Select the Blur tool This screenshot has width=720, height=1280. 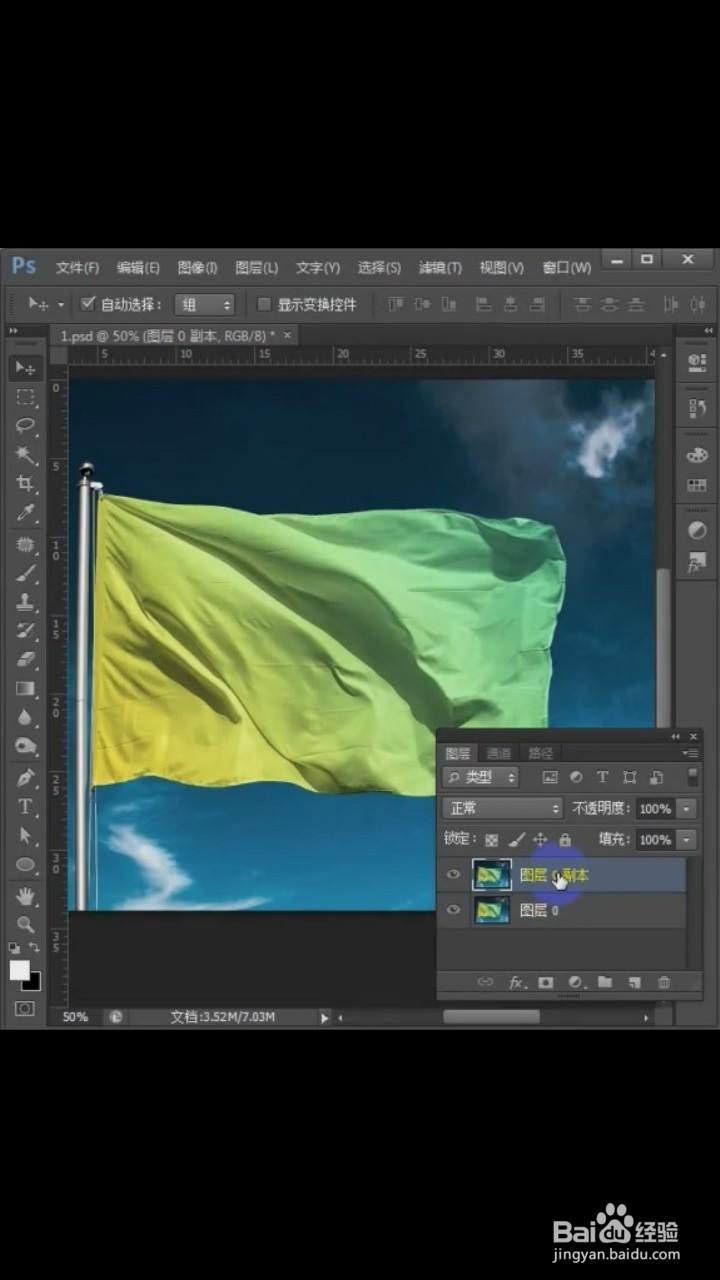click(25, 718)
